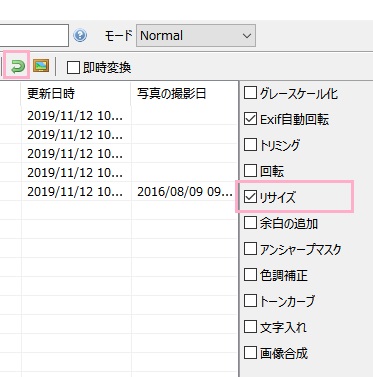Sort by the 更新日時 column header
This screenshot has height=377, width=373.
[x=76, y=94]
